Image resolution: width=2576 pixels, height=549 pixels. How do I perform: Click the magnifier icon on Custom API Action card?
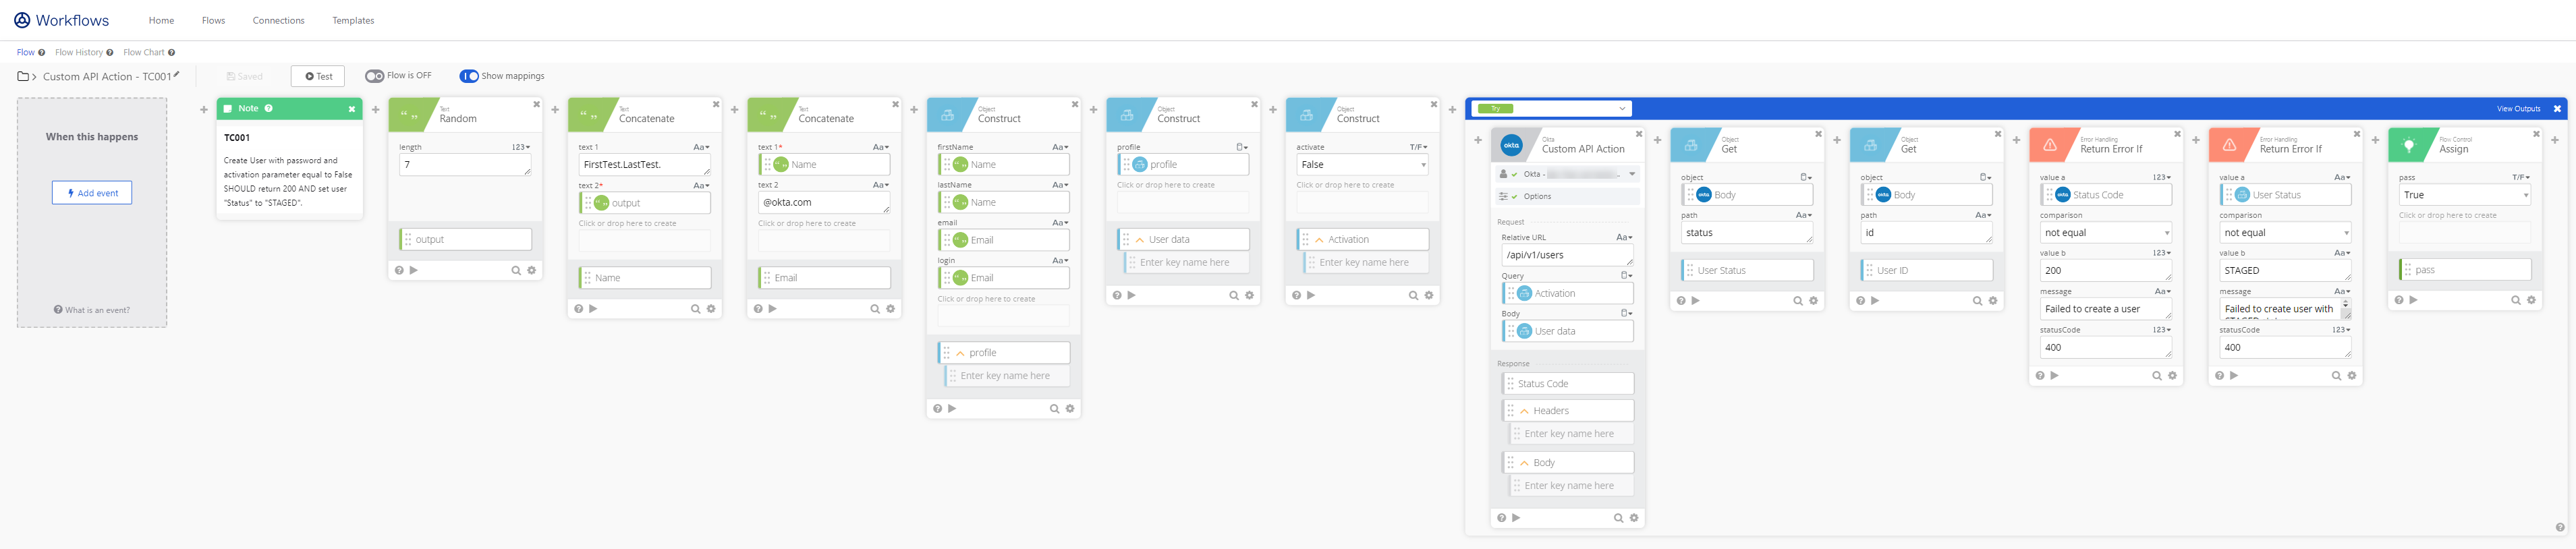[x=1618, y=518]
